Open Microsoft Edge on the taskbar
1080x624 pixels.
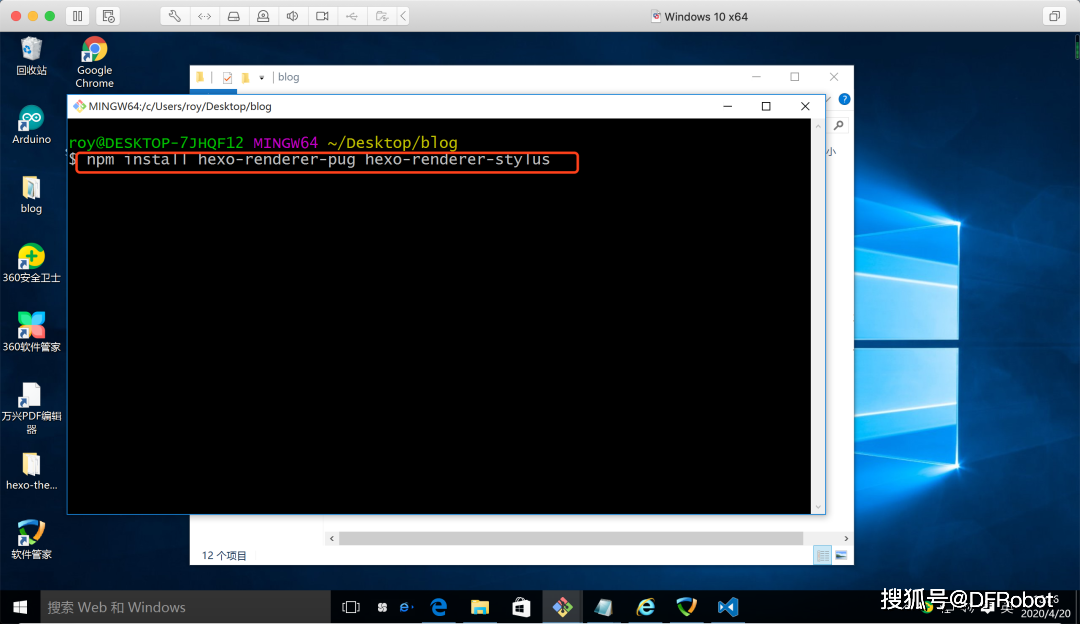tap(439, 607)
